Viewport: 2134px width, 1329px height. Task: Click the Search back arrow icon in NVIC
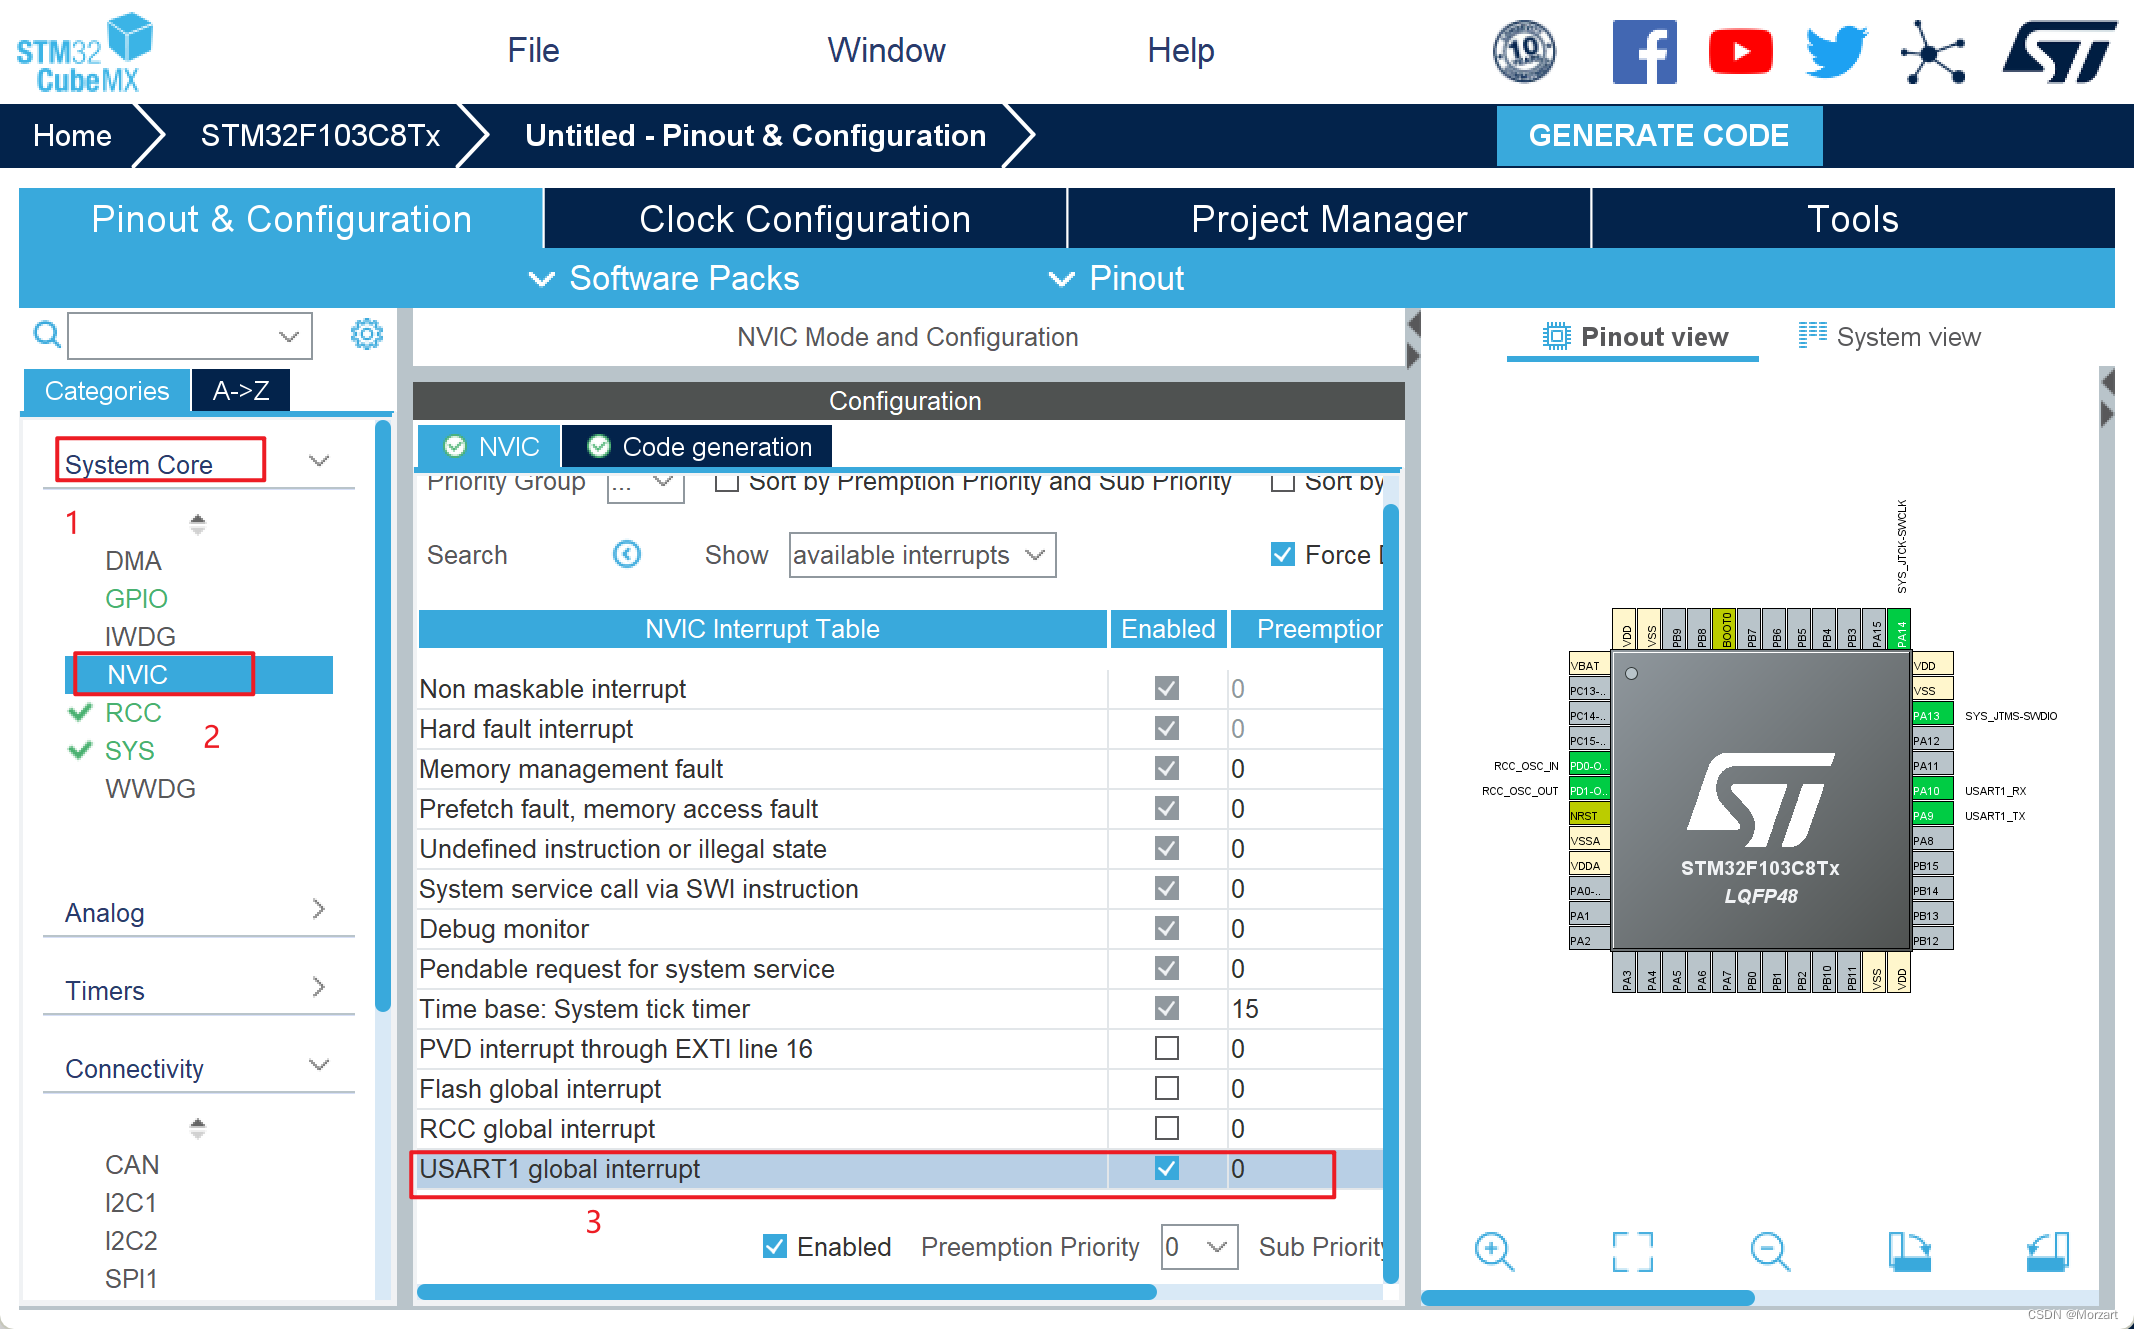pos(627,554)
